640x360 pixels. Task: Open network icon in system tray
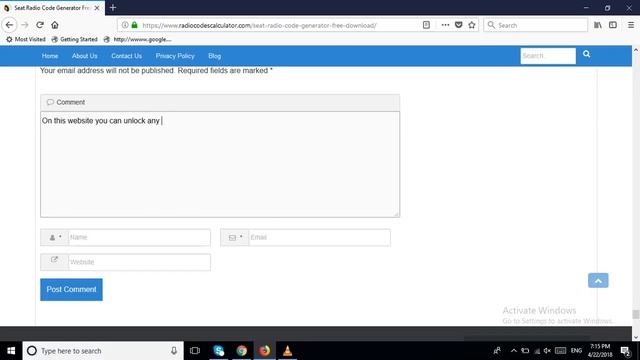pyautogui.click(x=537, y=351)
